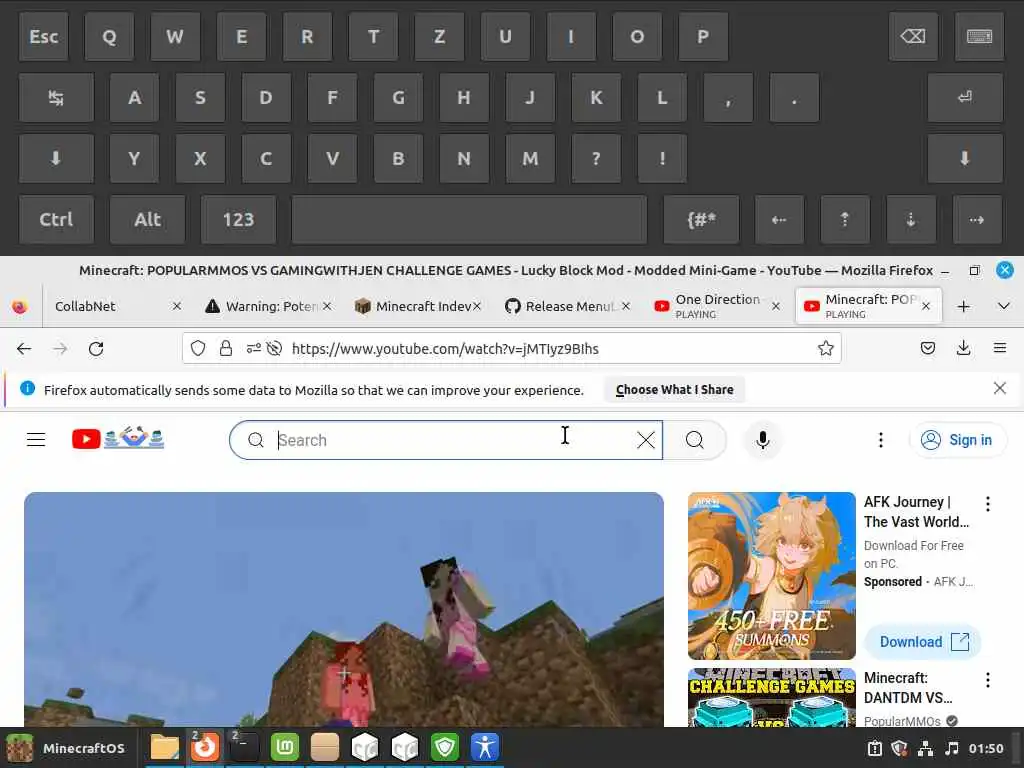1024x768 pixels.
Task: Open tracking protection shield in address bar
Action: [198, 349]
